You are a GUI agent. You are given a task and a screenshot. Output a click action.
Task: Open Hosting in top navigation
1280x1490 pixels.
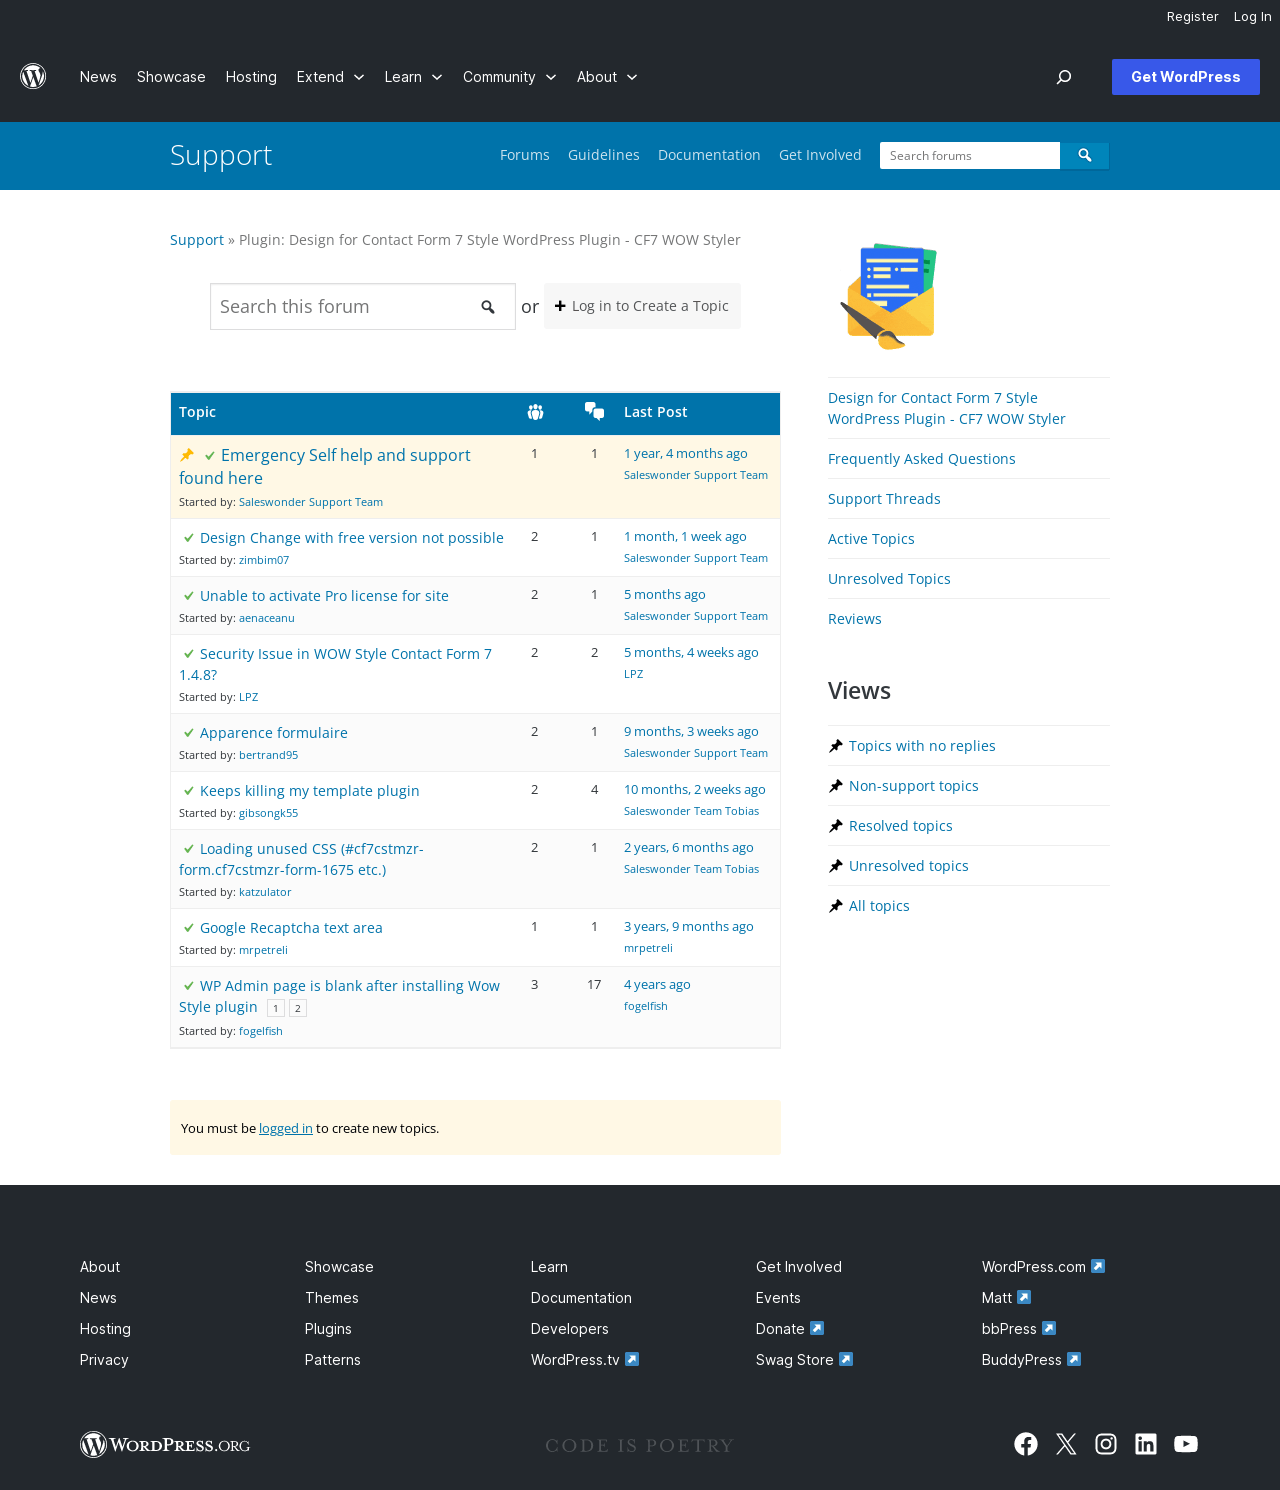click(x=251, y=77)
